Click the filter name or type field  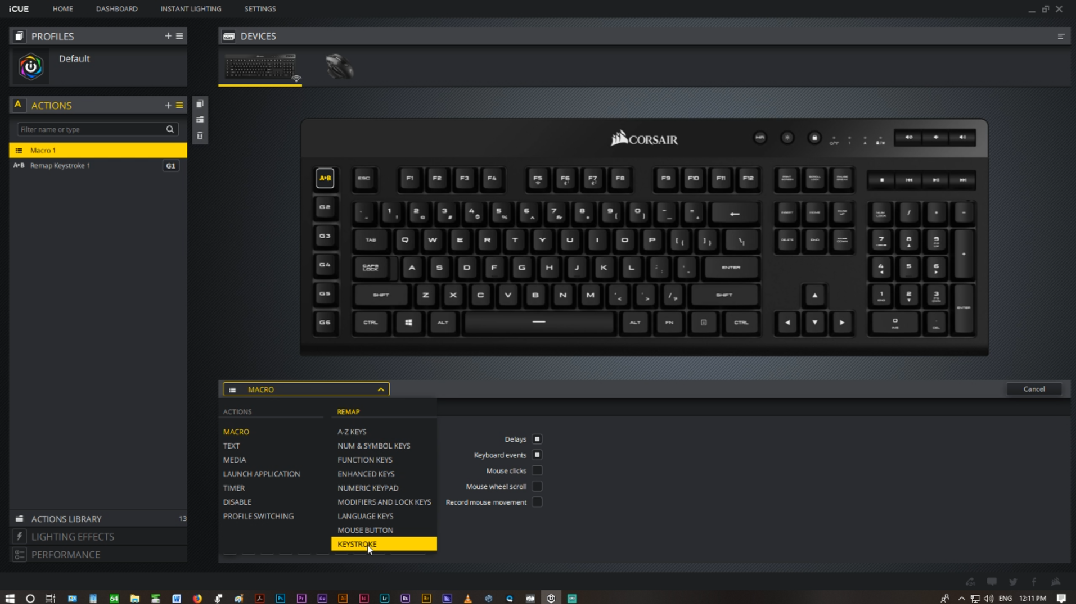(90, 129)
